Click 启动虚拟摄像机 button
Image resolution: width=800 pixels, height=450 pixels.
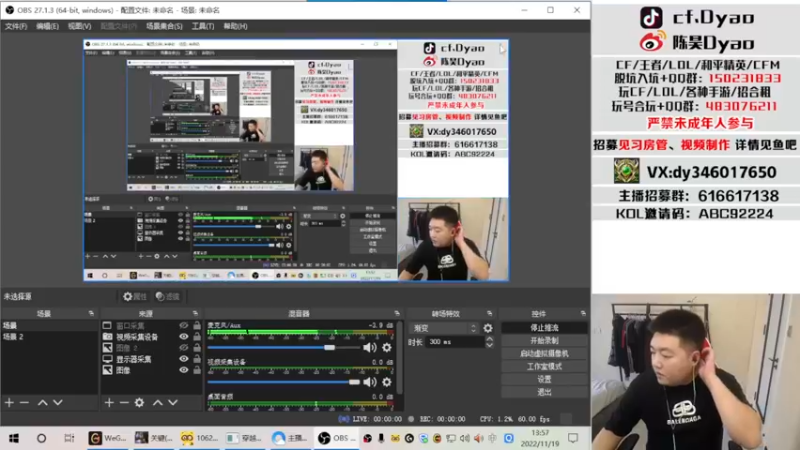click(544, 353)
